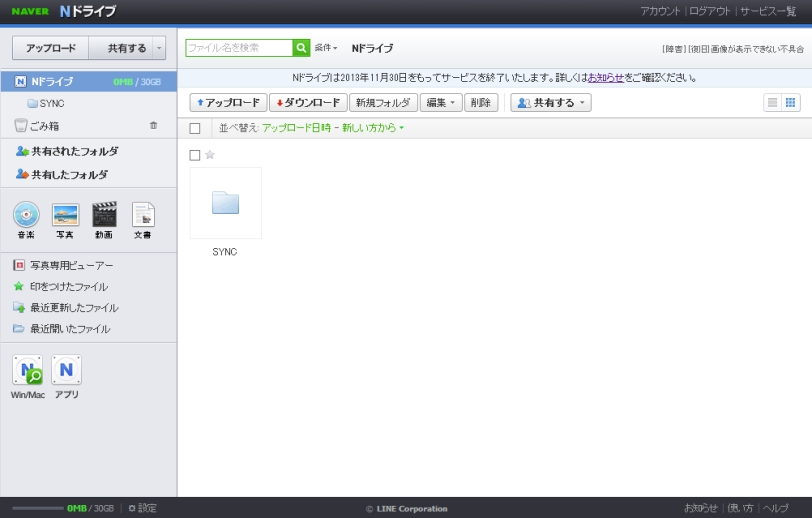Screen dimensions: 812x518
Task: Star the SYNC folder item
Action: click(210, 154)
